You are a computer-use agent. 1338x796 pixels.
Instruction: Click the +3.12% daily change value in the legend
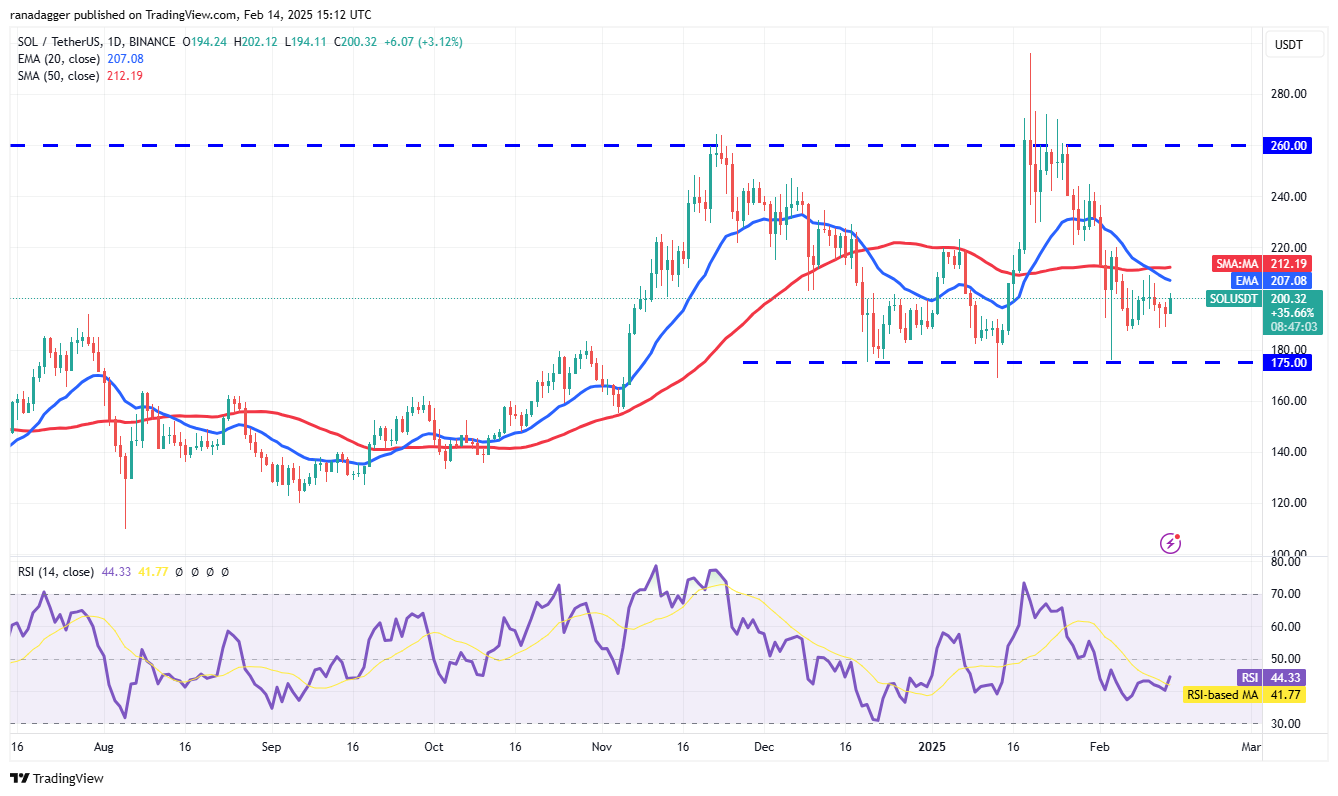pyautogui.click(x=439, y=42)
